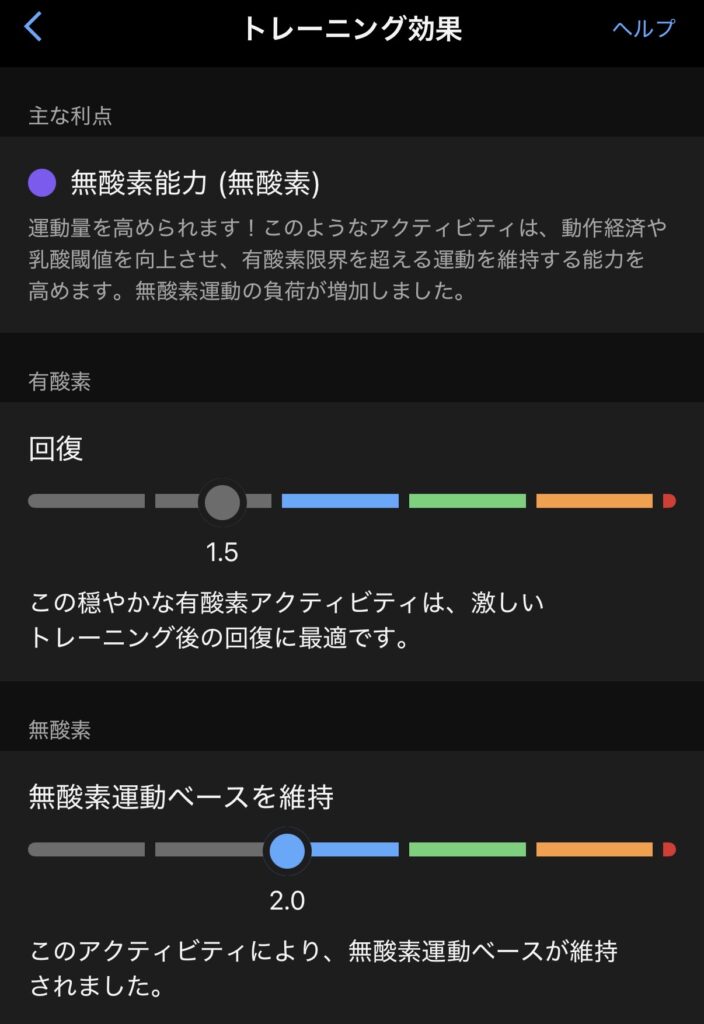Tap the 回復 aerobic heading
This screenshot has width=704, height=1024.
click(x=56, y=449)
